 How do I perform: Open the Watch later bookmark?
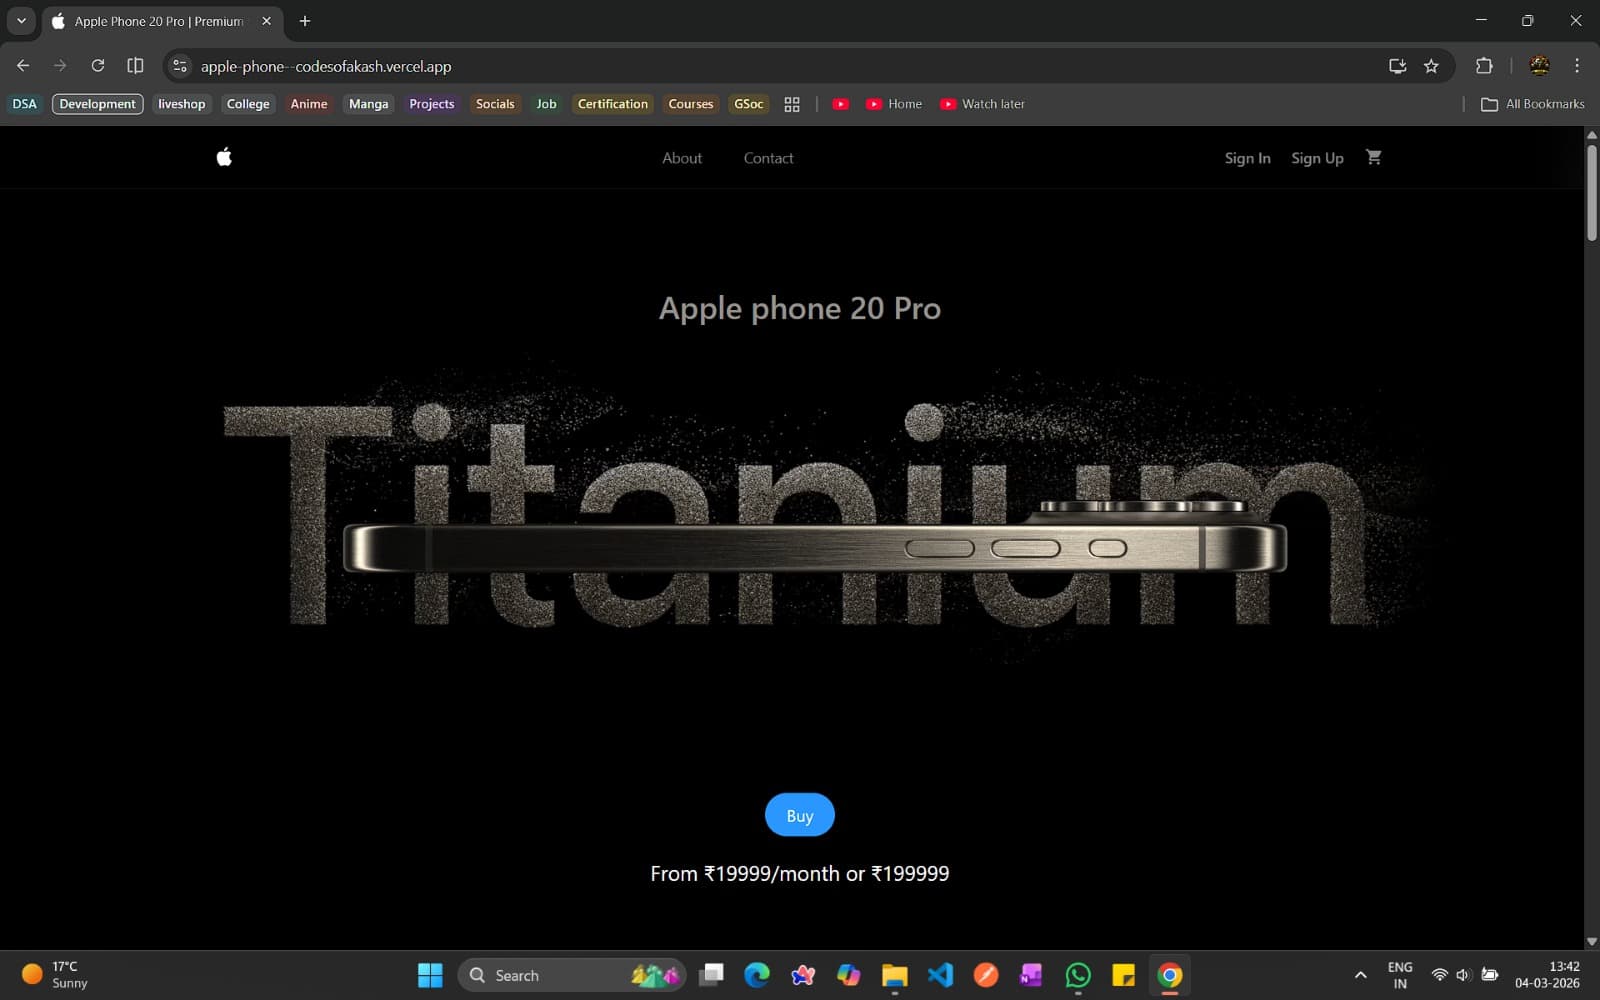(982, 104)
